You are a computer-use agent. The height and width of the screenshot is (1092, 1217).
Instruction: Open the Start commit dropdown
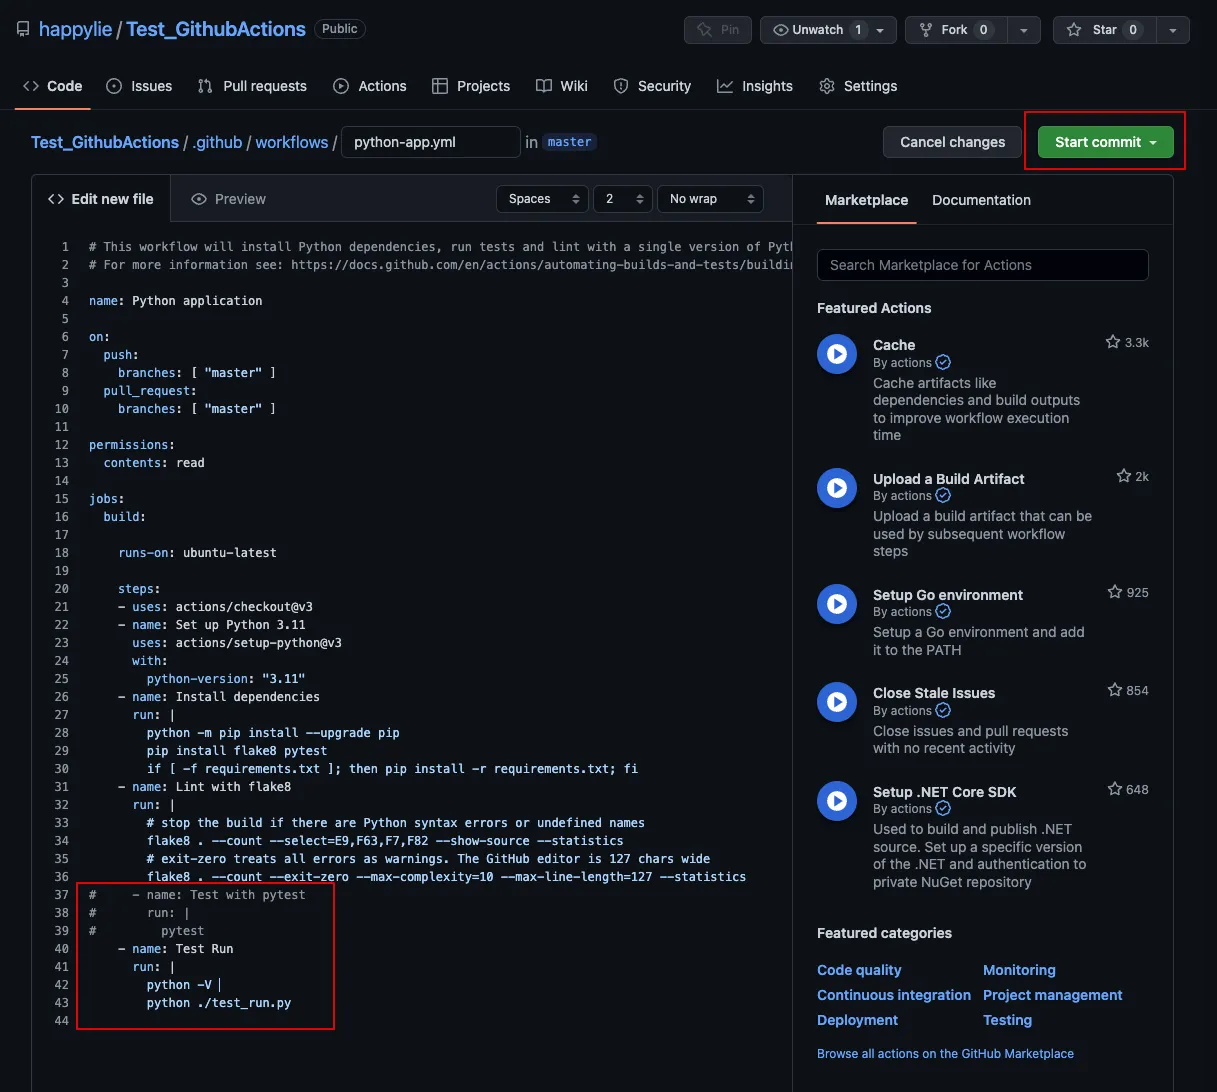point(1153,142)
